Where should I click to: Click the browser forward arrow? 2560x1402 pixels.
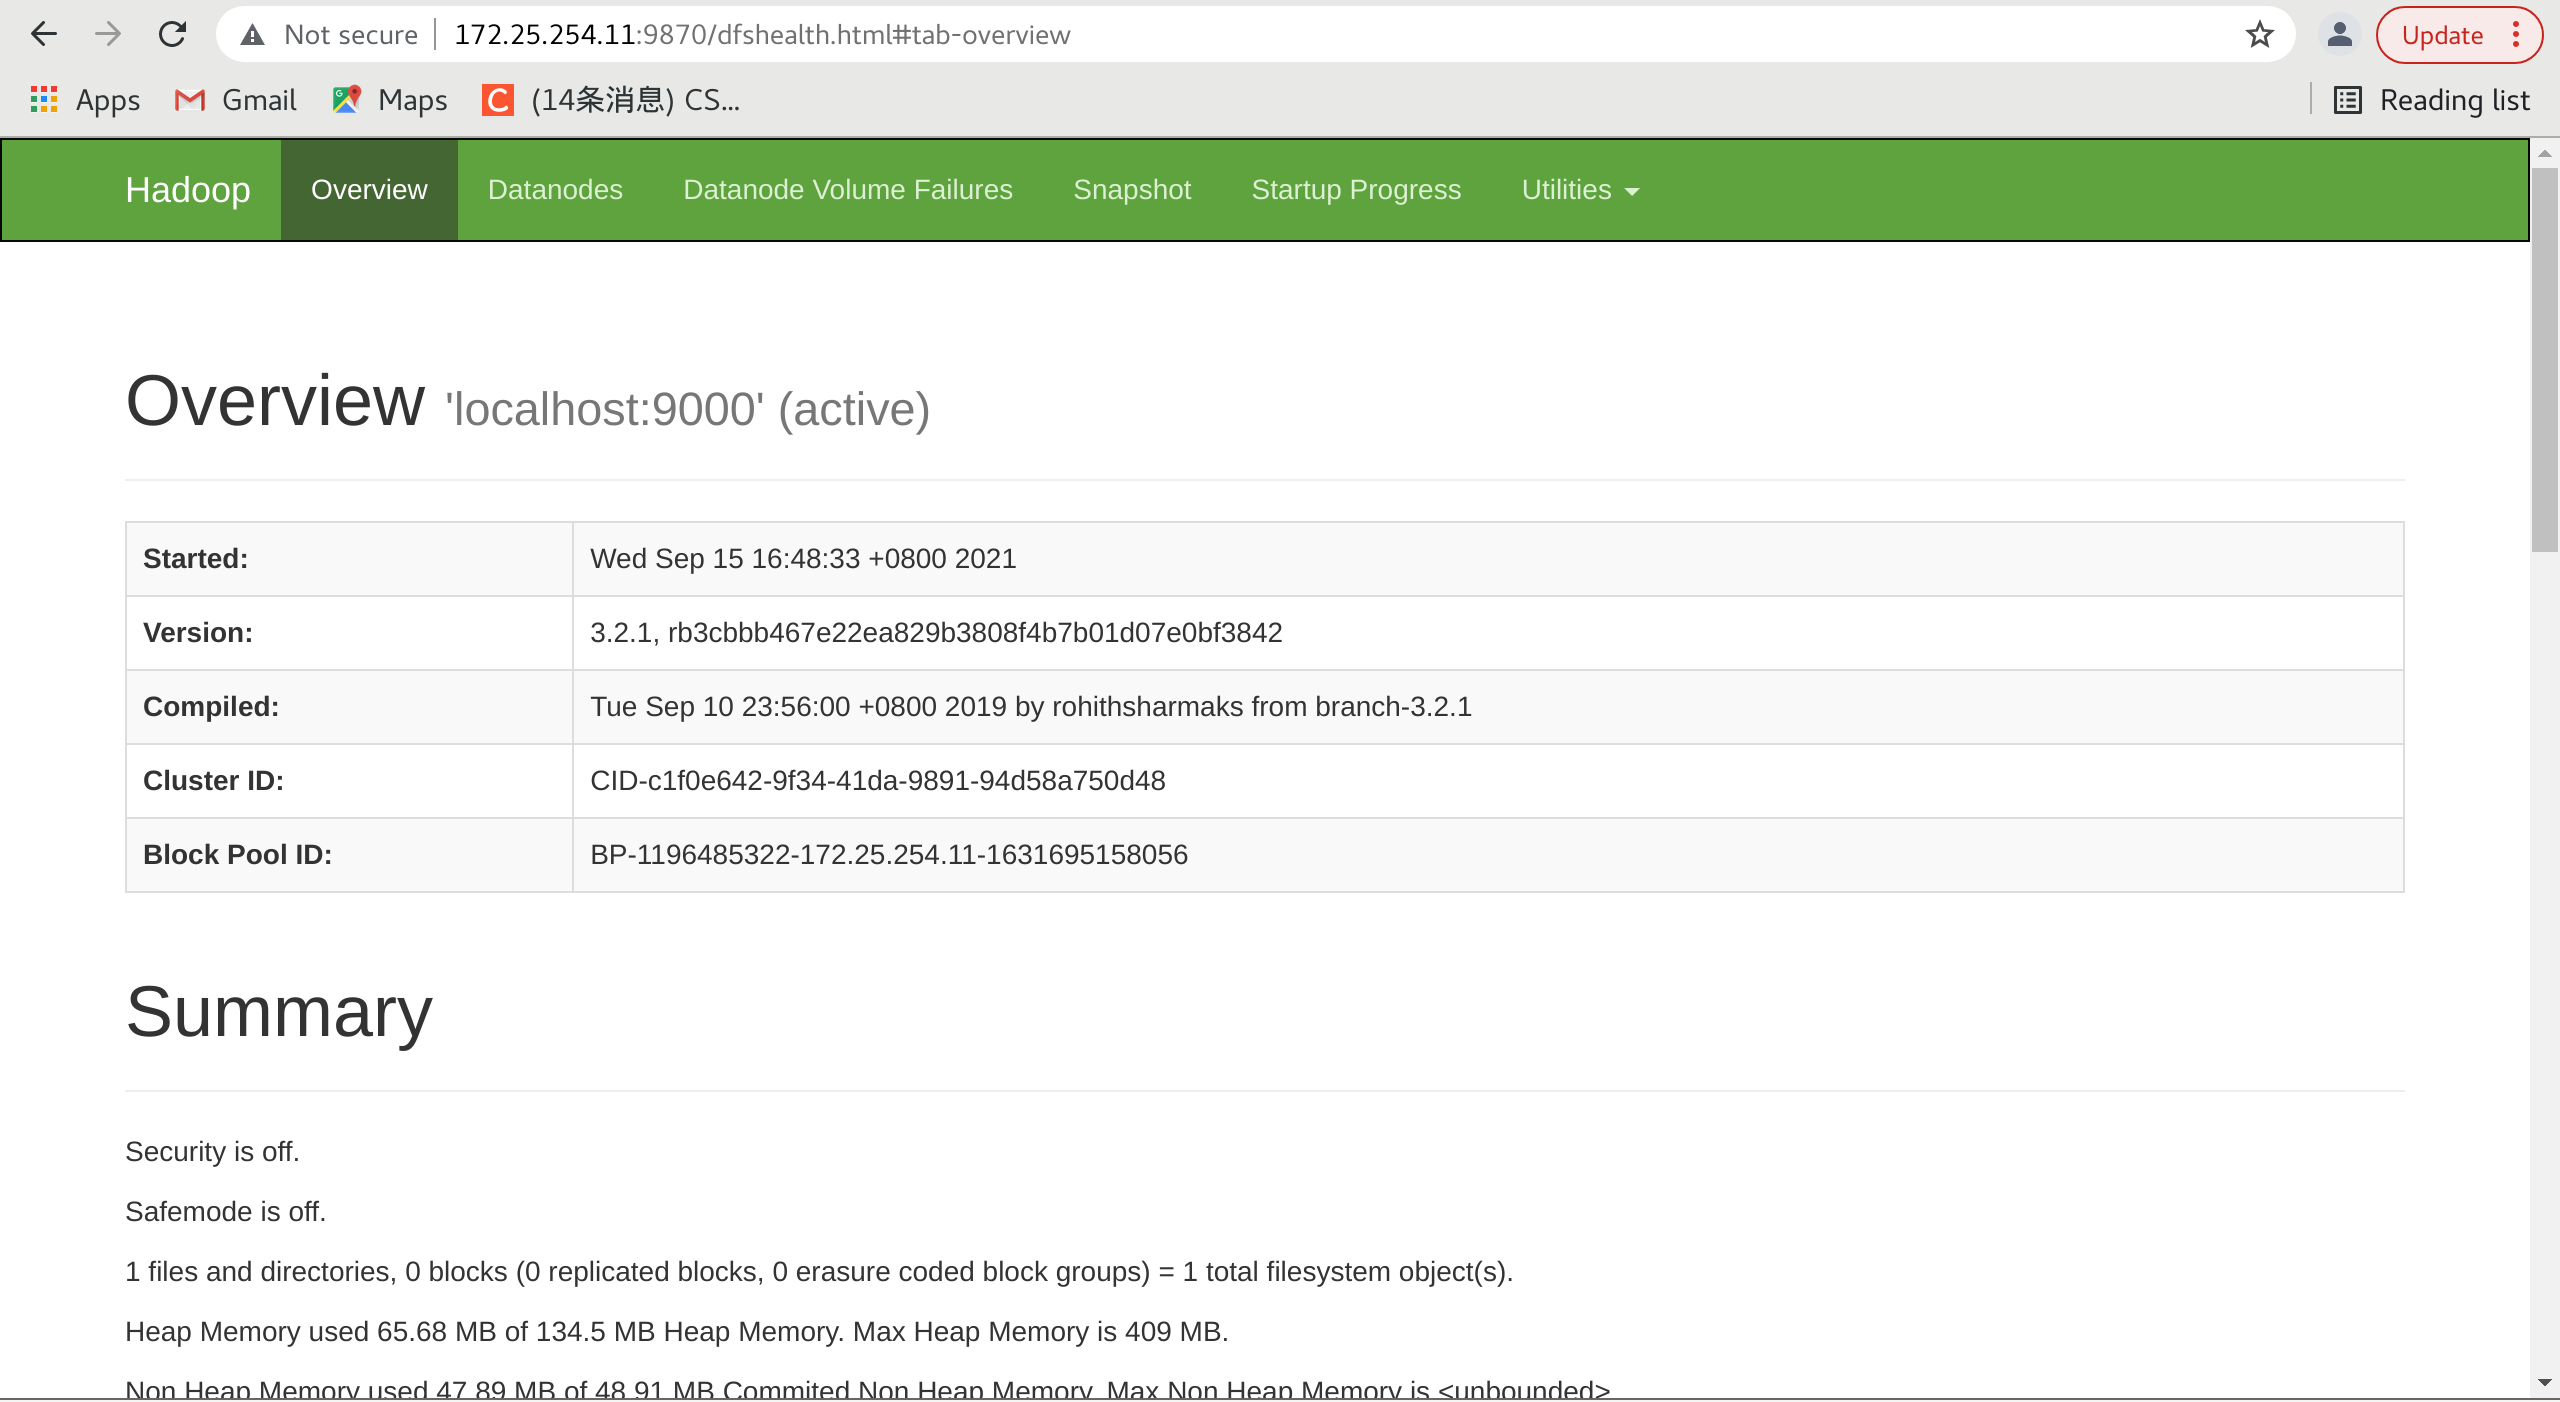point(108,35)
